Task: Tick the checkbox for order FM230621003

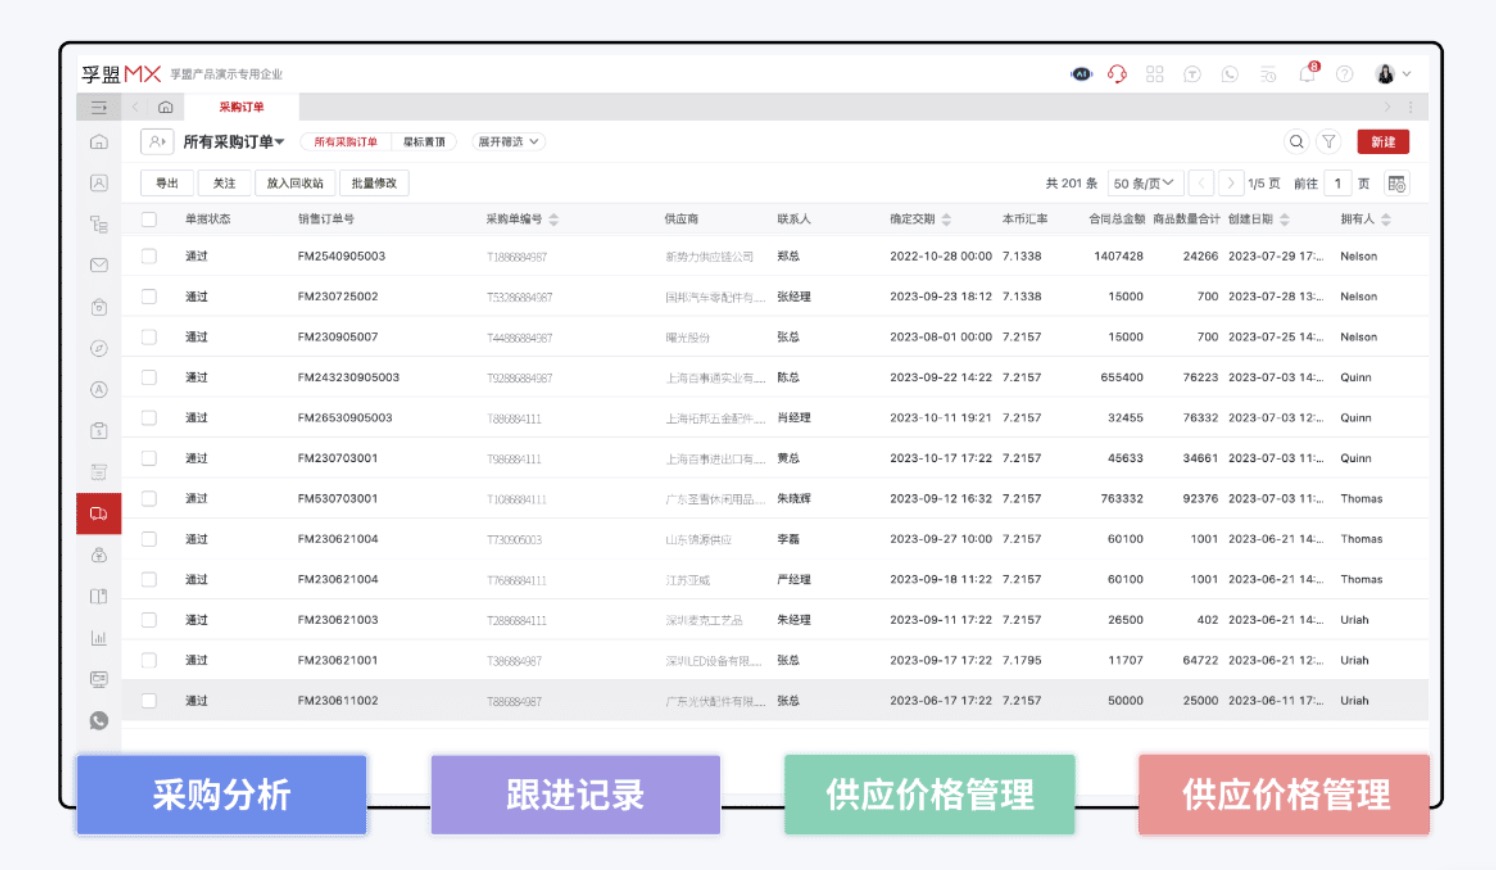Action: pyautogui.click(x=149, y=620)
